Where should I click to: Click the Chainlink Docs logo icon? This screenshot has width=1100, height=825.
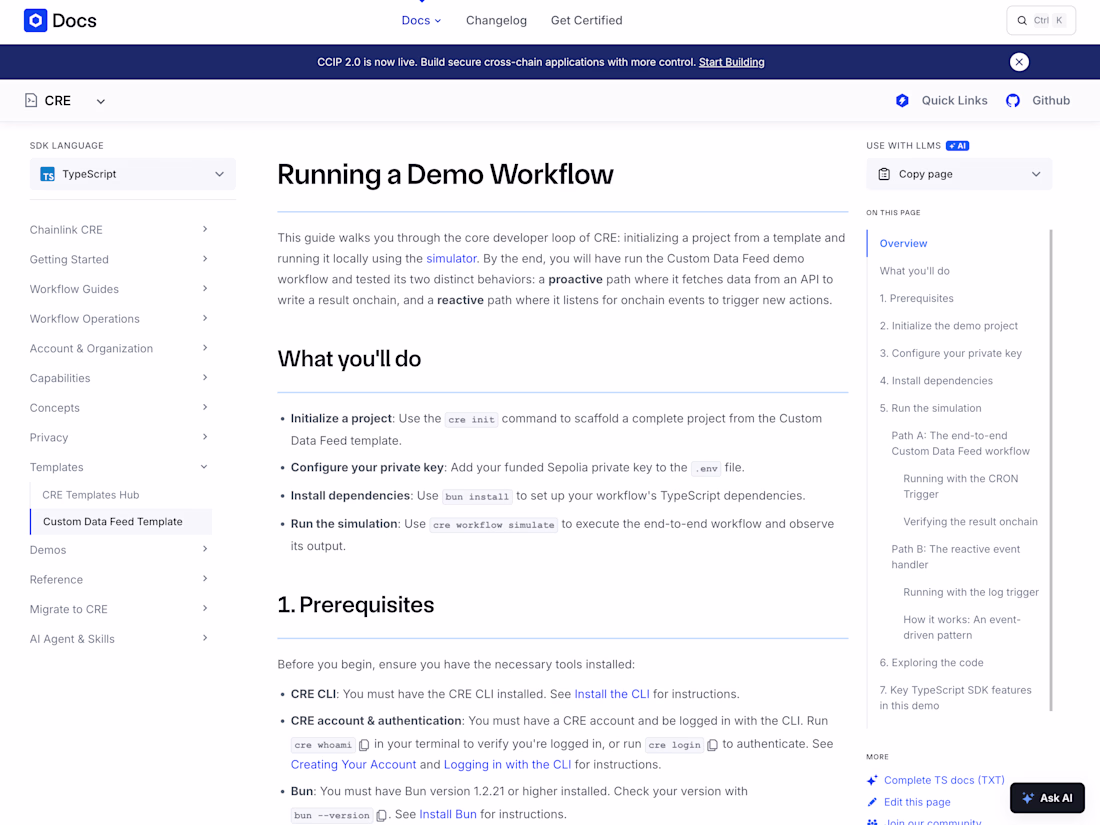click(35, 20)
